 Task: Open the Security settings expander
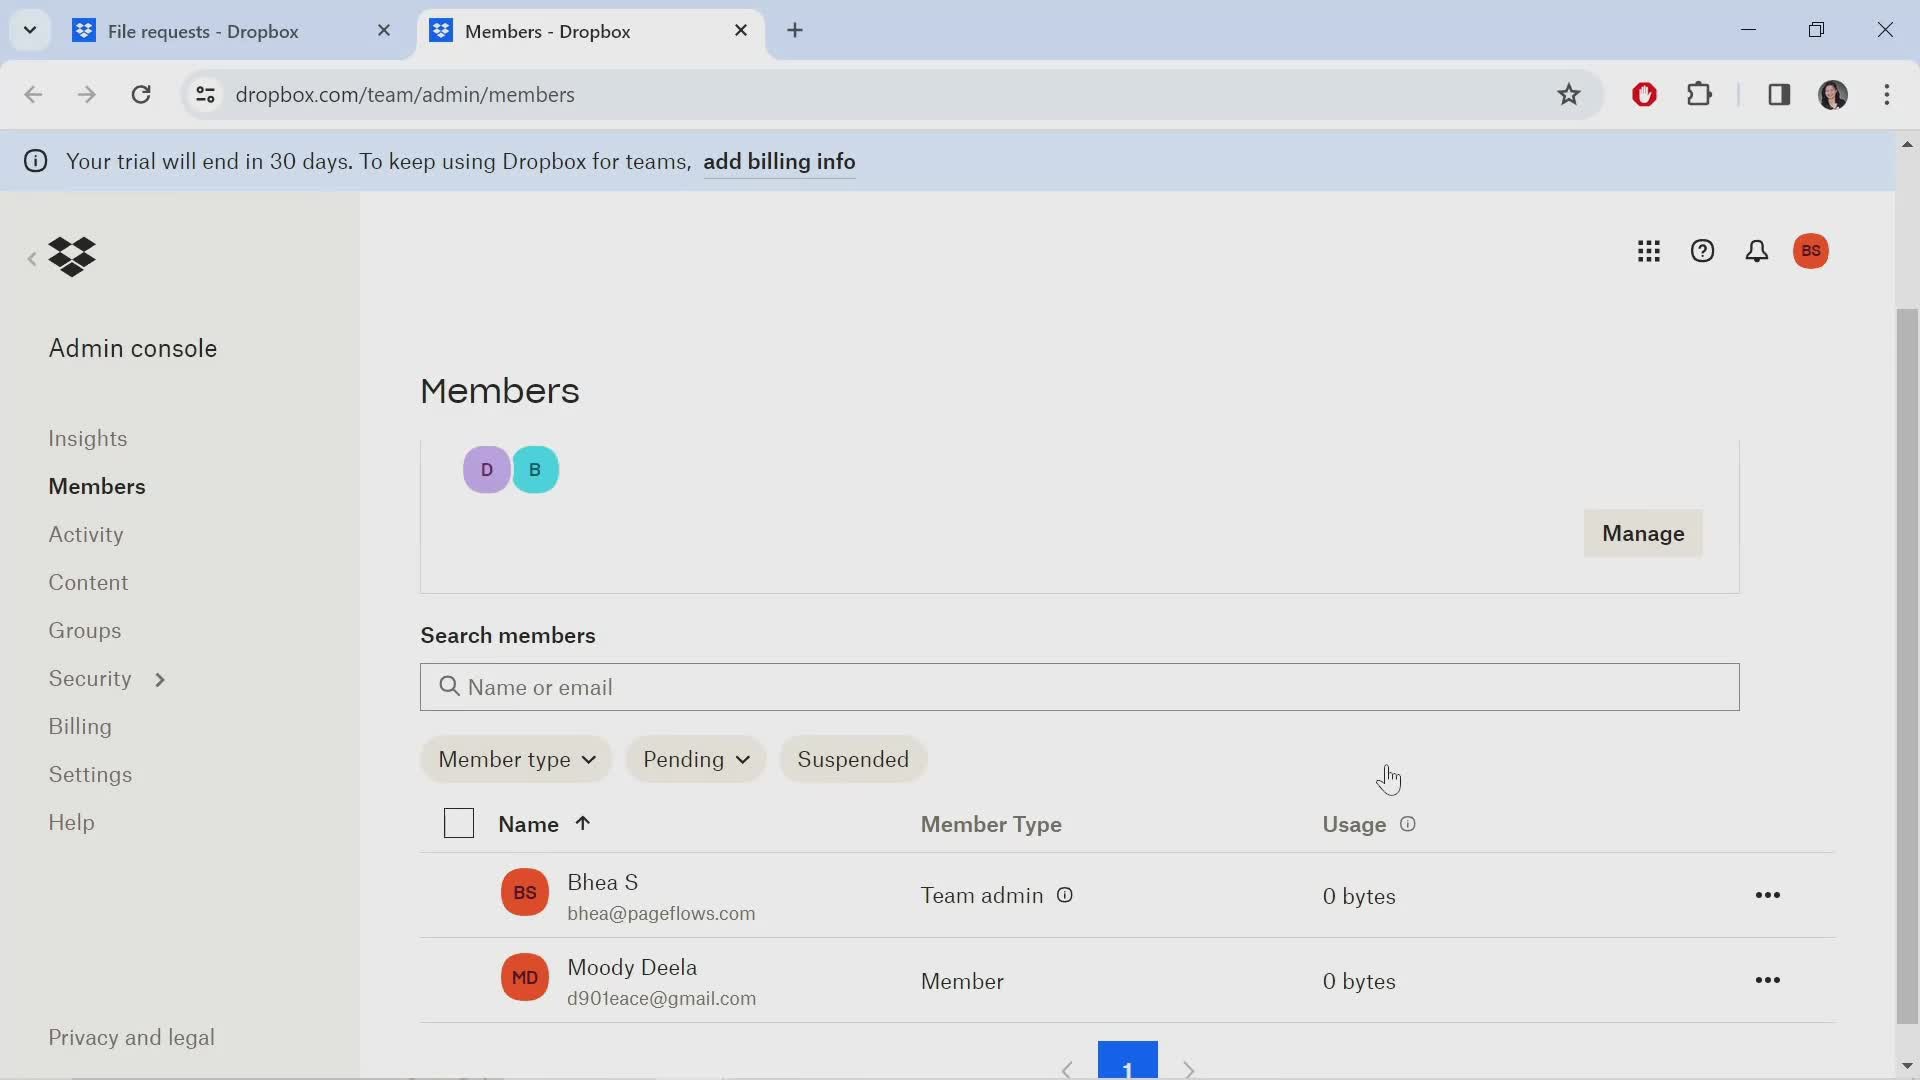click(157, 678)
